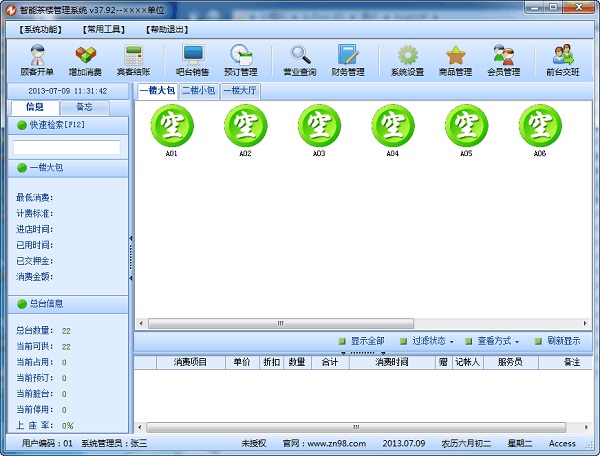Click right arrow of table area scrollbar

(585, 324)
